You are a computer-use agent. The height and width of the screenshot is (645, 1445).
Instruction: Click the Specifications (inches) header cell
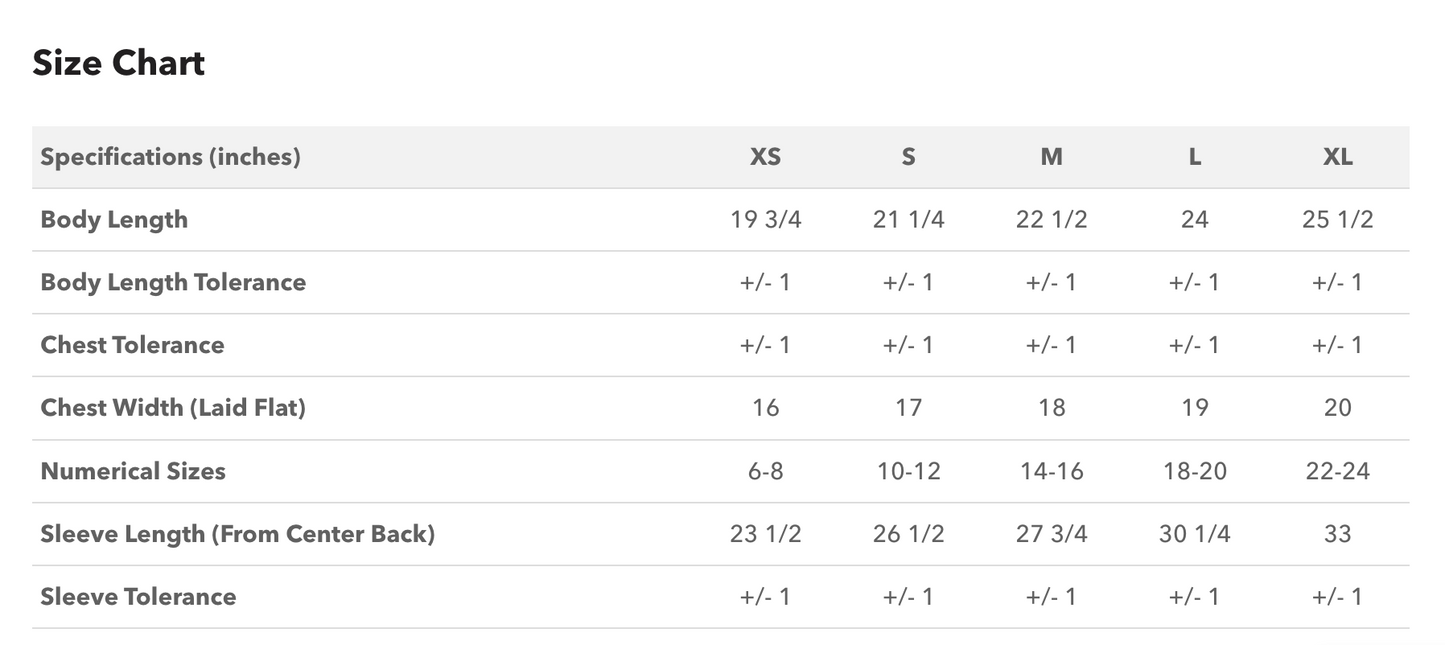tap(170, 157)
